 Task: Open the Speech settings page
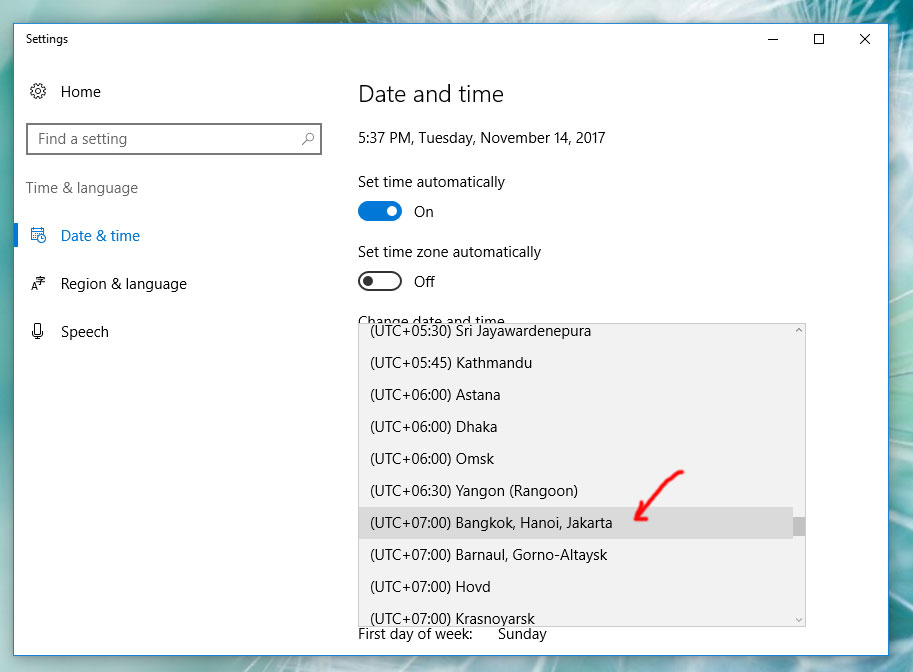coord(84,332)
